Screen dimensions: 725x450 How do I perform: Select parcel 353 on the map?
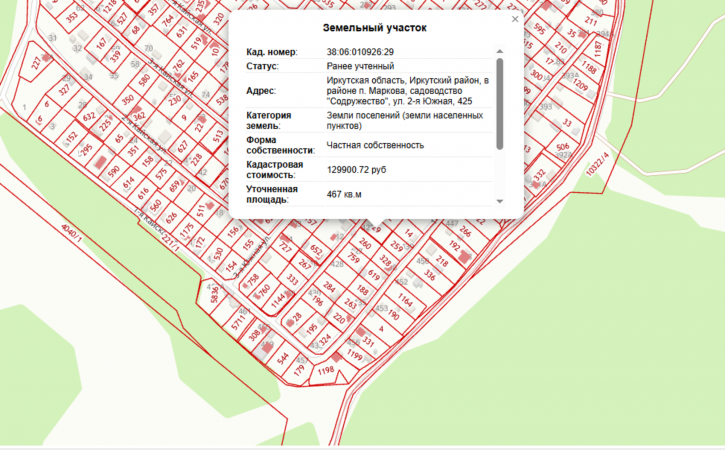click(72, 17)
